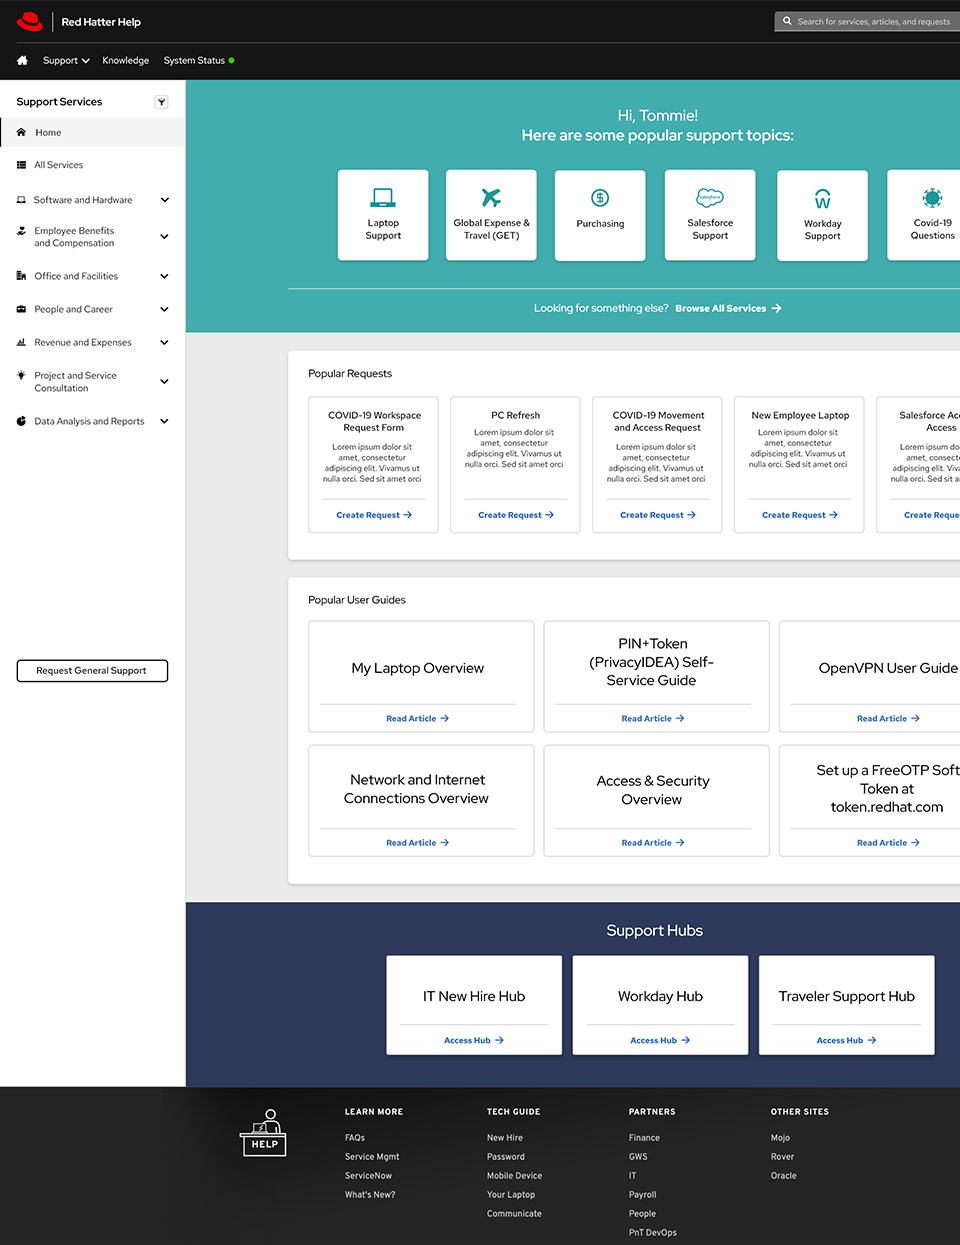Expand Software and Hardware section
The width and height of the screenshot is (960, 1245).
point(165,200)
